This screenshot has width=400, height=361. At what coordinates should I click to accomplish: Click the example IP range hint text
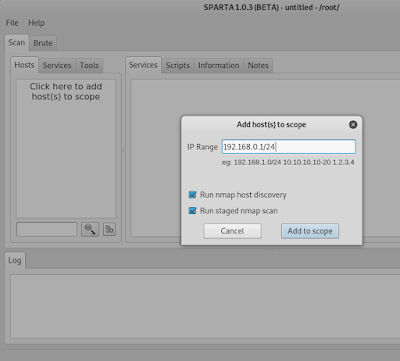(x=288, y=163)
